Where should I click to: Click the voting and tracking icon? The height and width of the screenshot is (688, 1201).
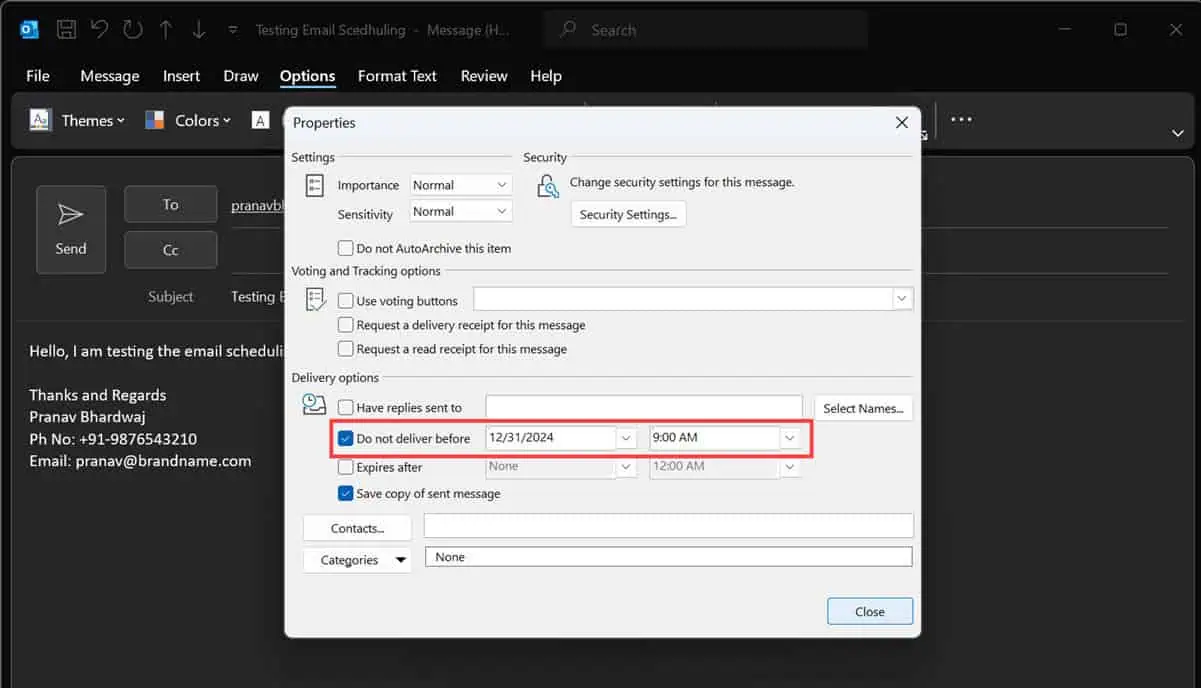(316, 300)
